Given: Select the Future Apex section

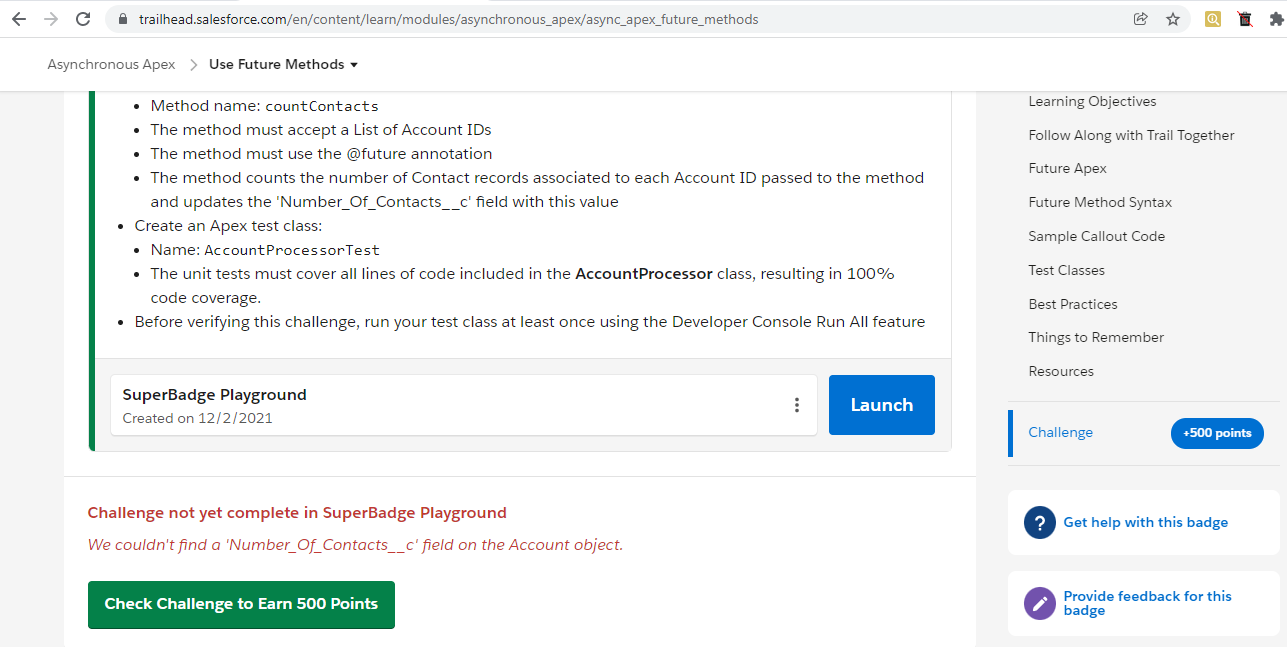Looking at the screenshot, I should pos(1067,167).
